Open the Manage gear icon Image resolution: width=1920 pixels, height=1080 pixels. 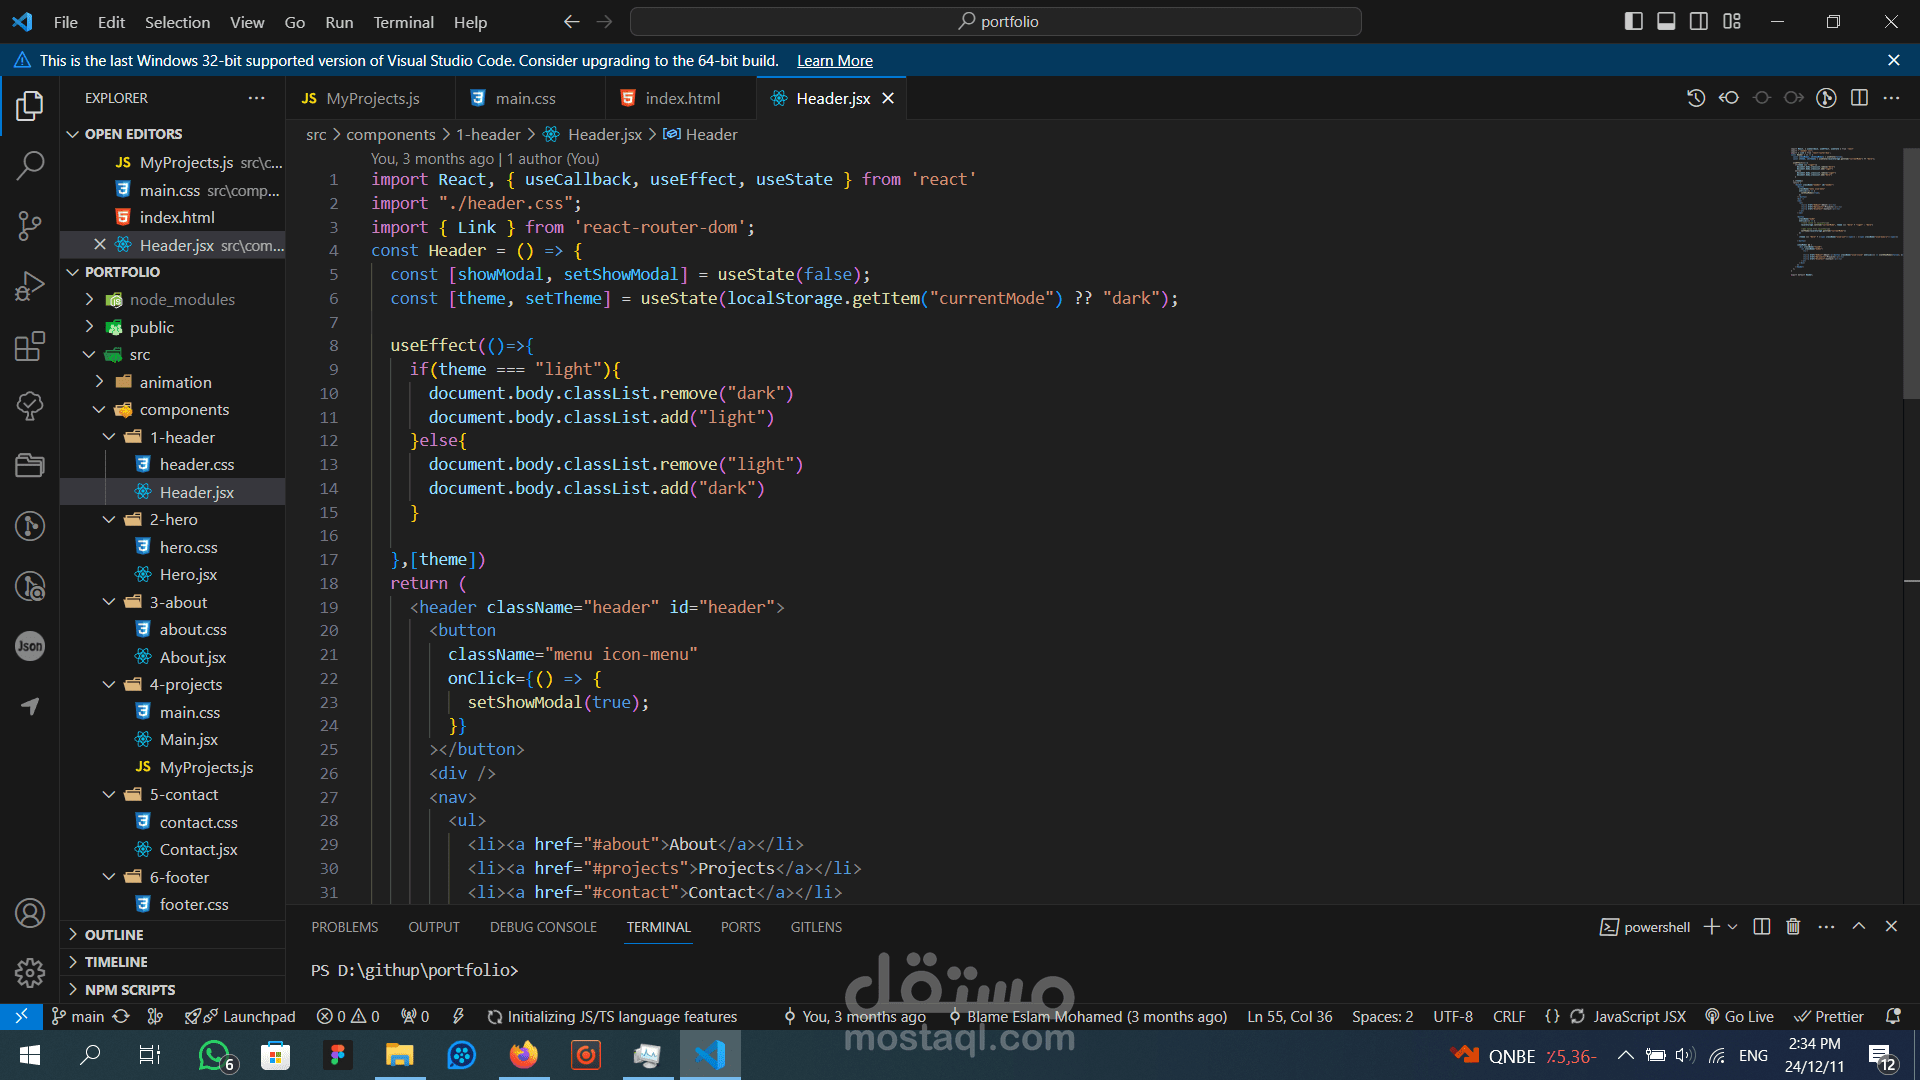pos(30,972)
